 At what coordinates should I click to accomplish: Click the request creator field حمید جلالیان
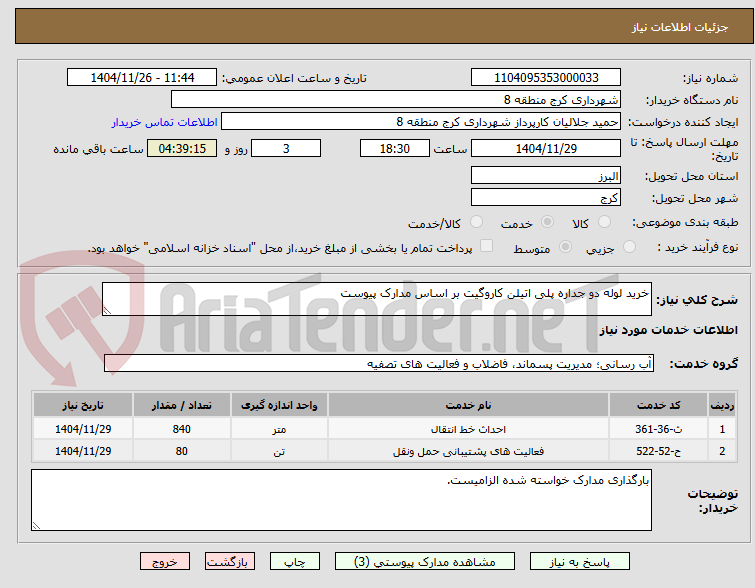coord(421,122)
